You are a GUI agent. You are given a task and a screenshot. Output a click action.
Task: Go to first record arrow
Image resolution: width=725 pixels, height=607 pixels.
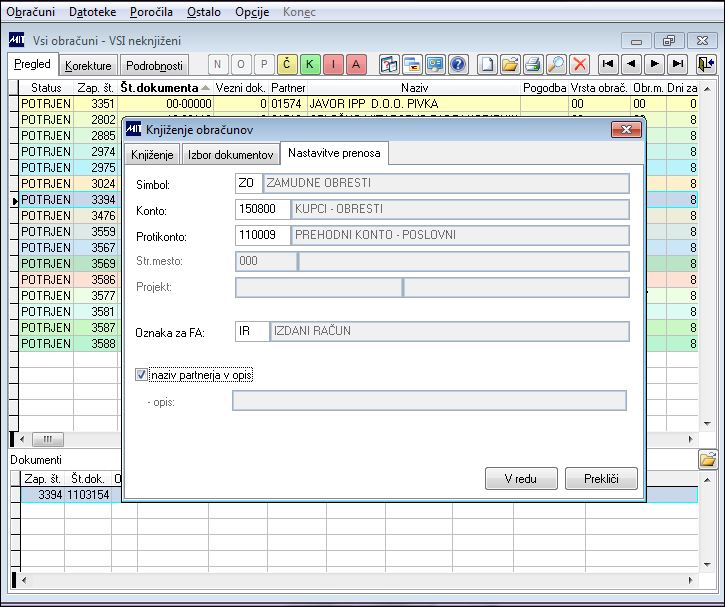(x=608, y=64)
